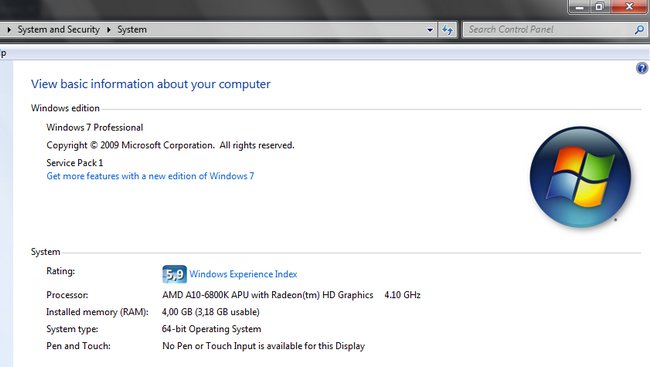Click into the Search Control Panel field

pyautogui.click(x=548, y=29)
